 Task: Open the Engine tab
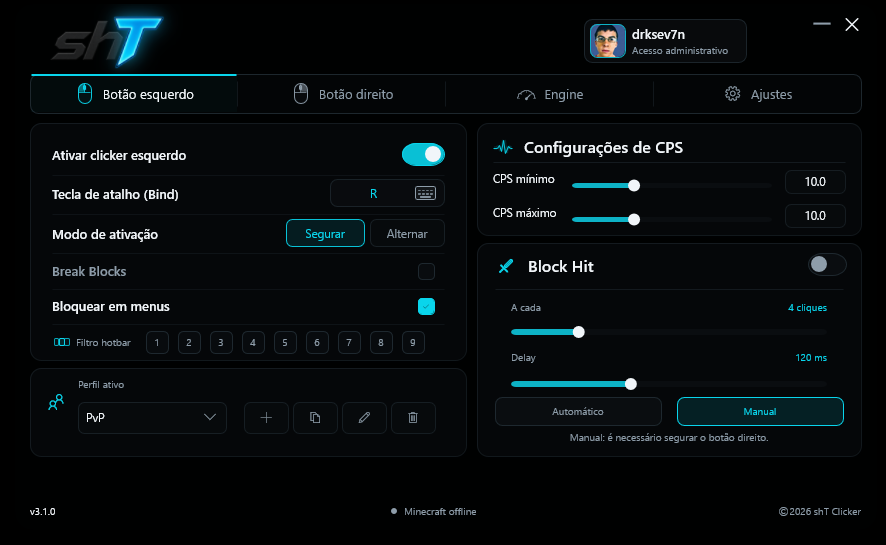550,94
